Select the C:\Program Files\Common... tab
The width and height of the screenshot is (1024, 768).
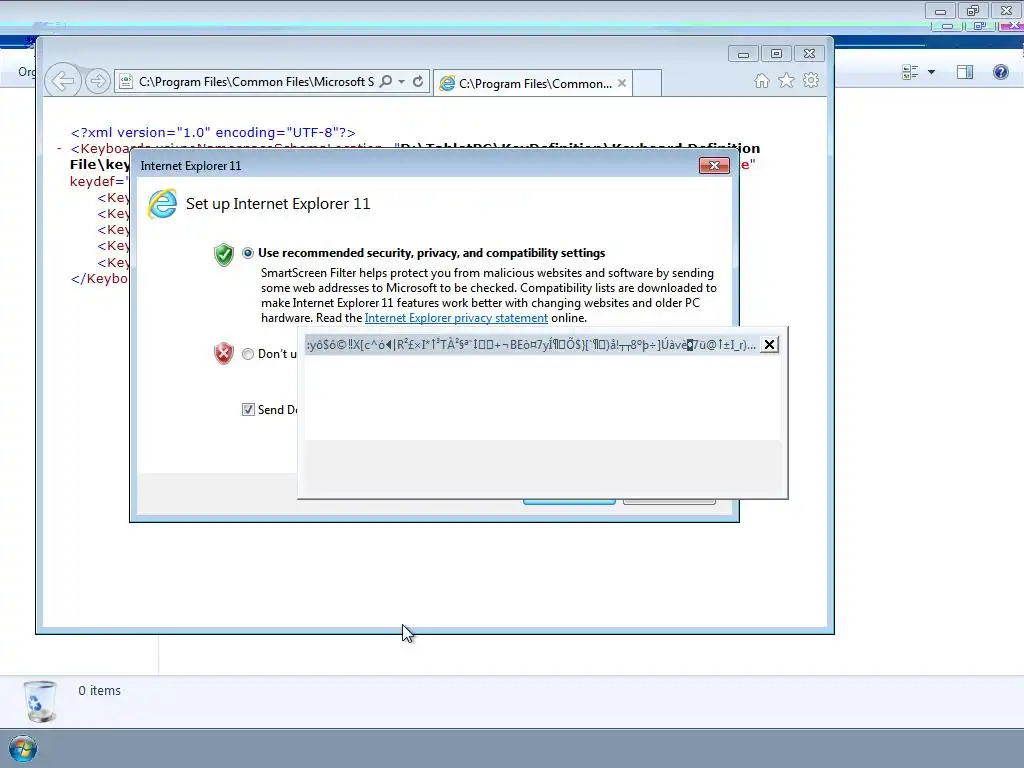[533, 84]
